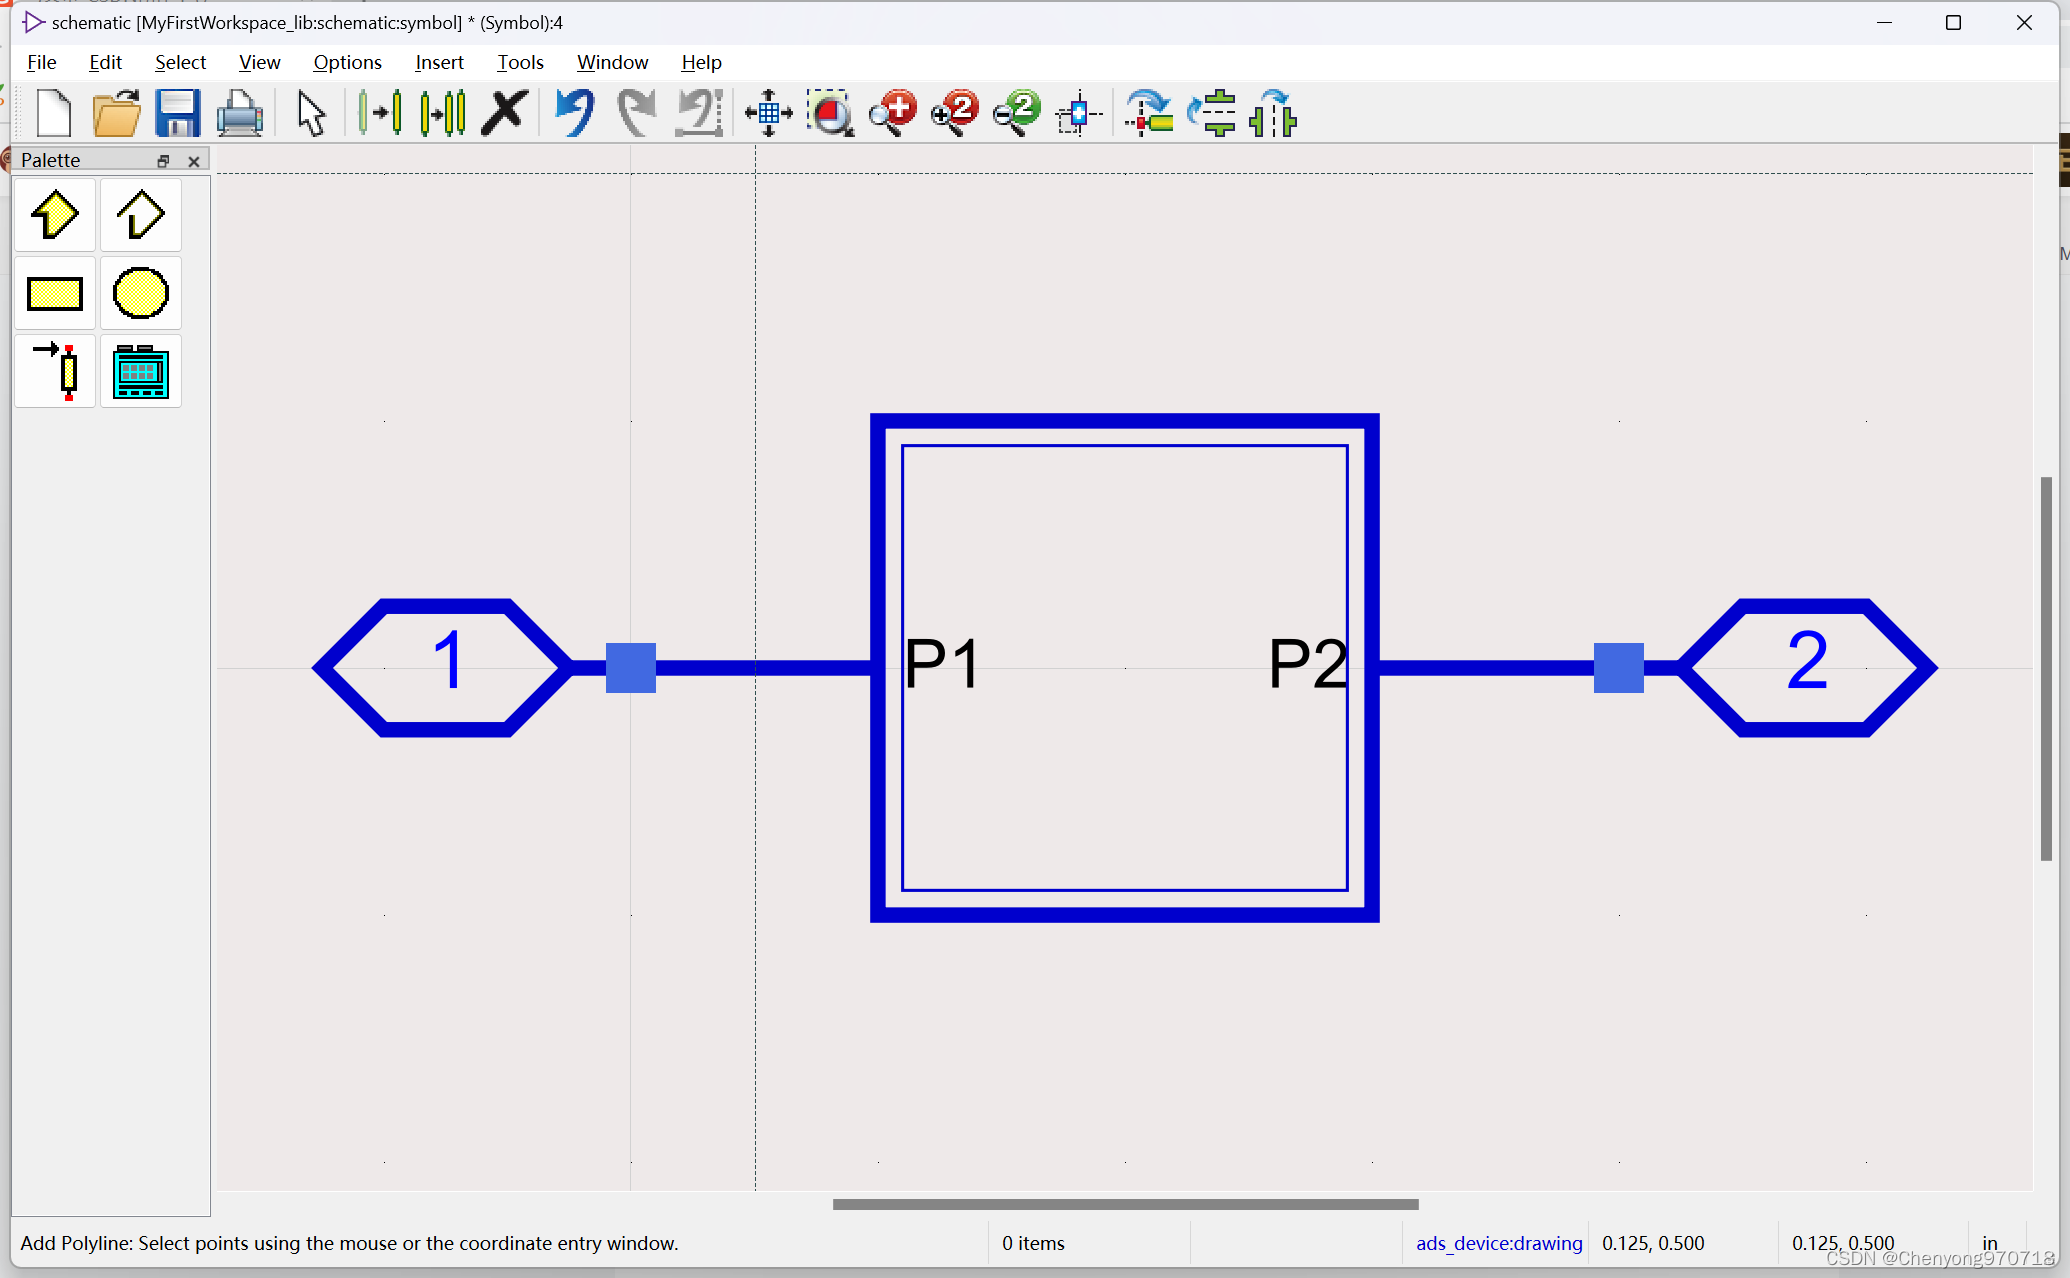Select the circle tool in the Palette
This screenshot has height=1278, width=2070.
tap(140, 293)
